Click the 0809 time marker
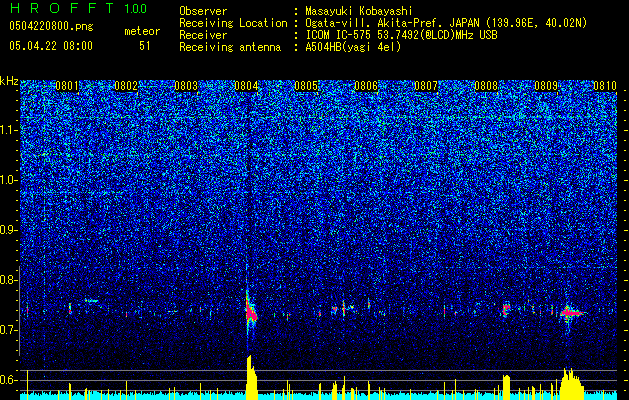 point(546,86)
